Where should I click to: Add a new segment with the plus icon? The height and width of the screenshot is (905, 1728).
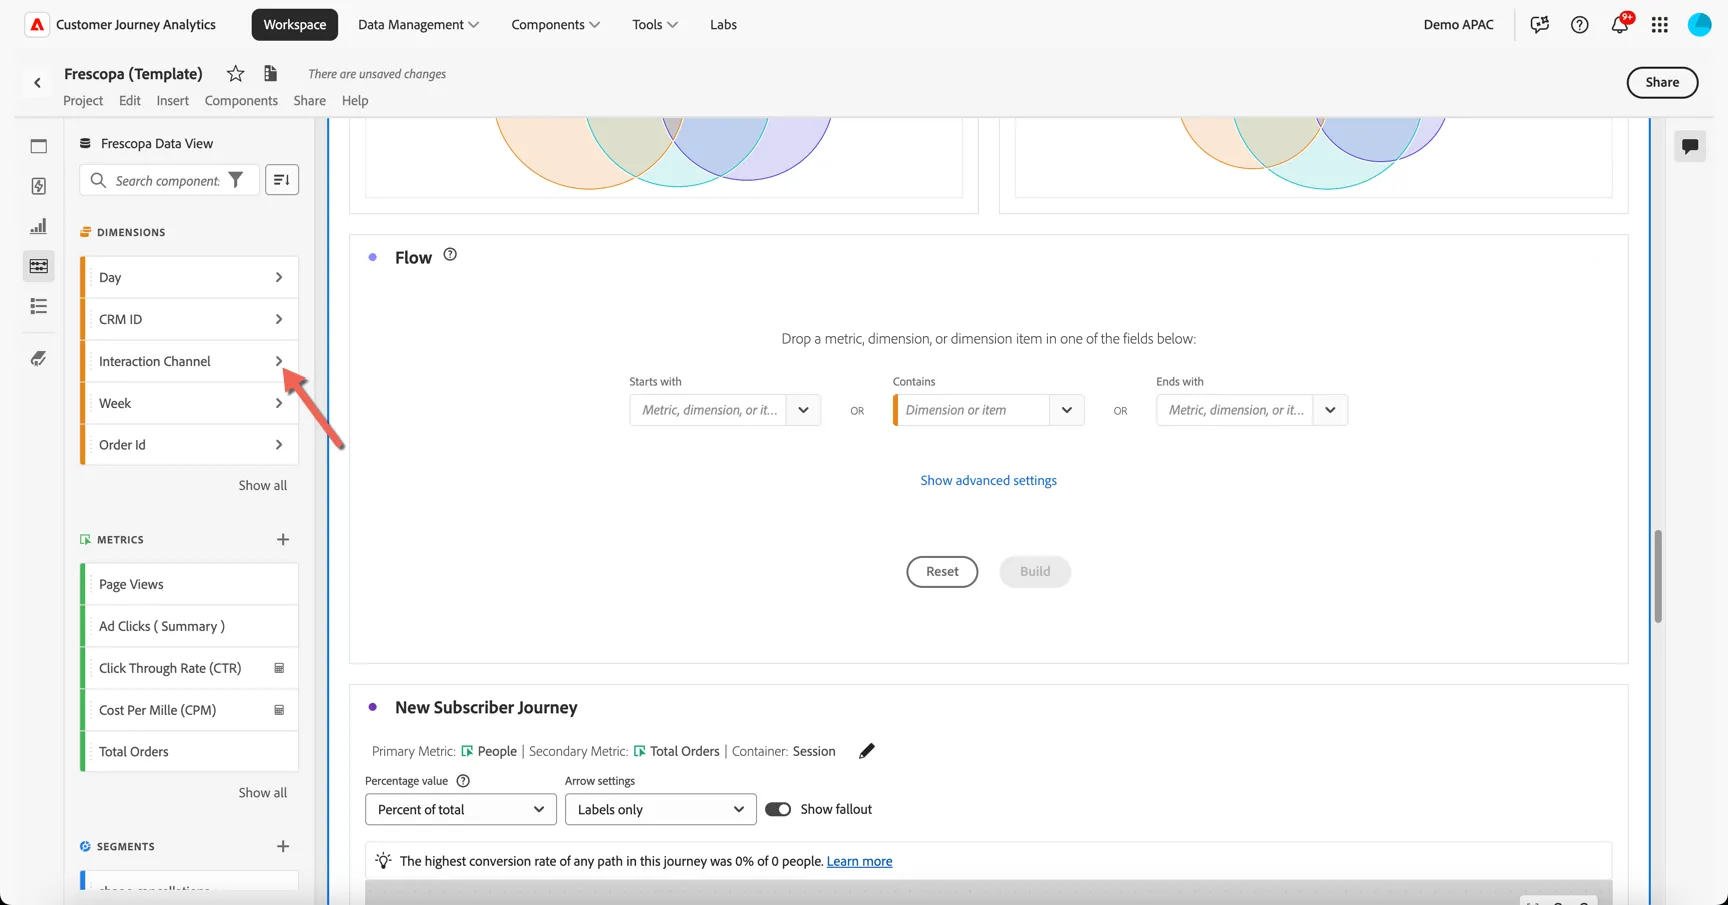283,846
